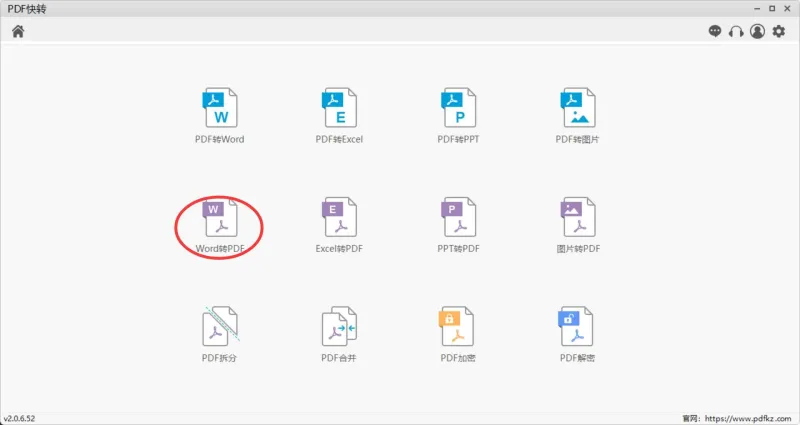Viewport: 800px width, 425px height.
Task: Click the 图片转PDF label text
Action: pos(578,249)
